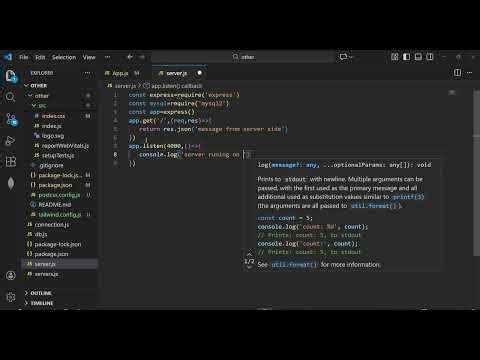Click the command center search box
This screenshot has width=480, height=360.
click(243, 57)
